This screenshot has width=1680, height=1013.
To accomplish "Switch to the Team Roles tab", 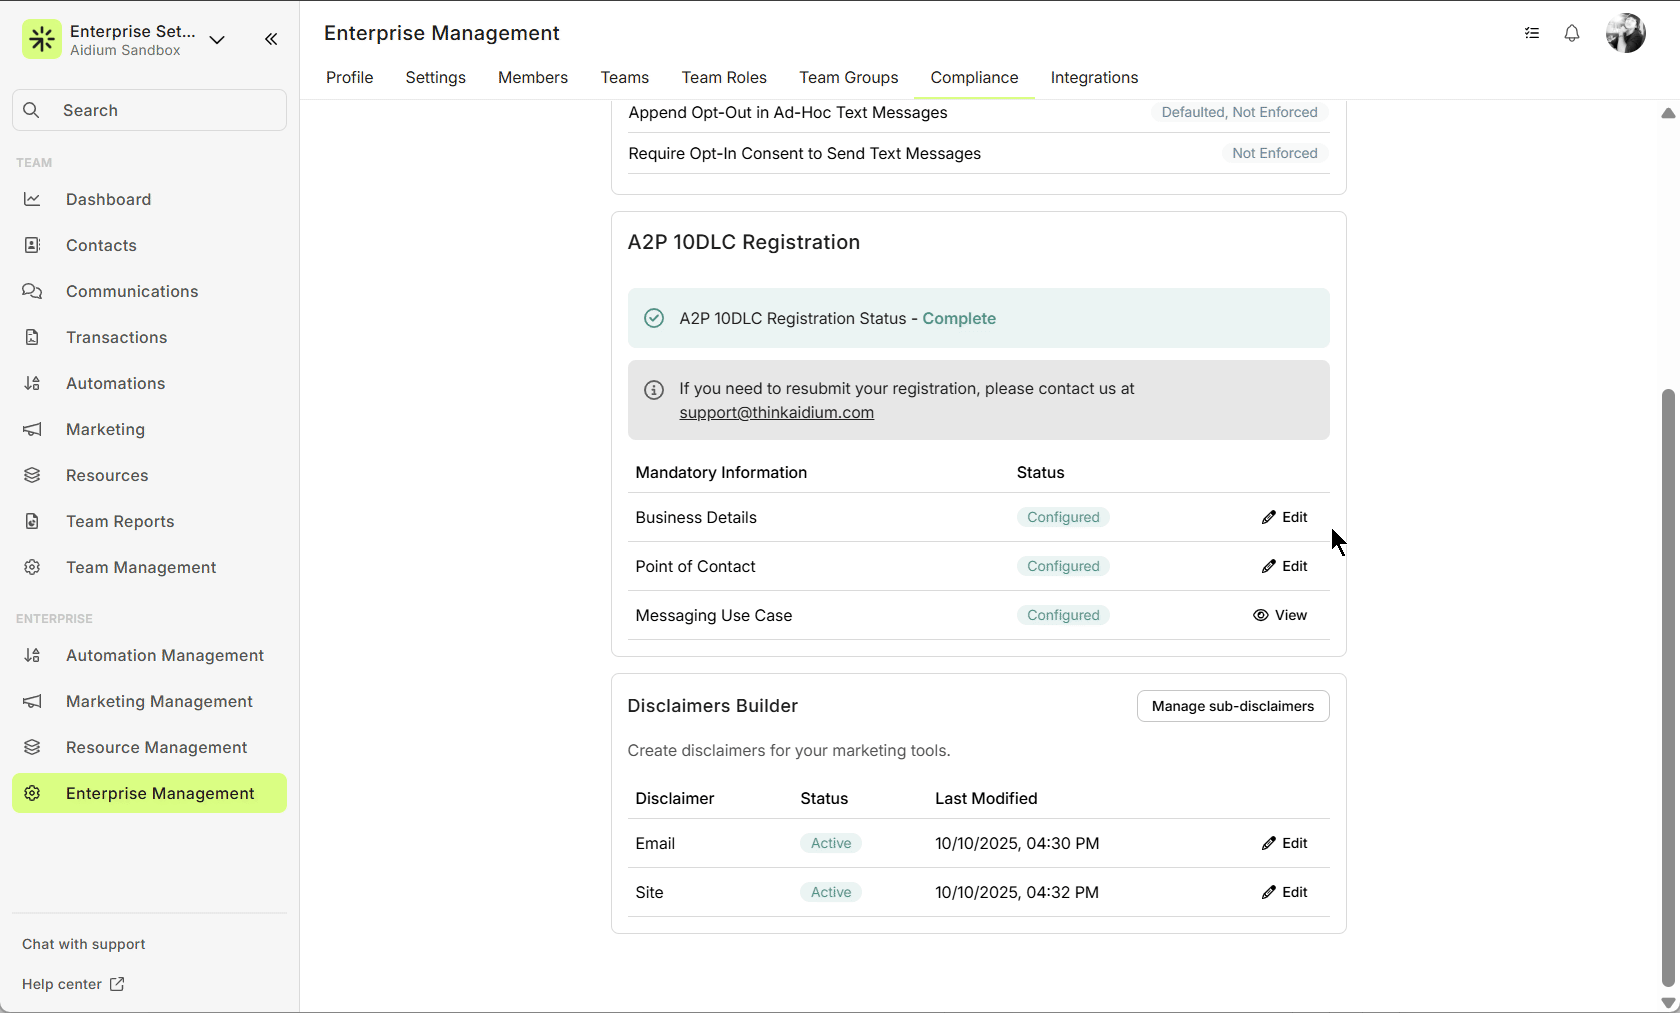I will pos(724,78).
